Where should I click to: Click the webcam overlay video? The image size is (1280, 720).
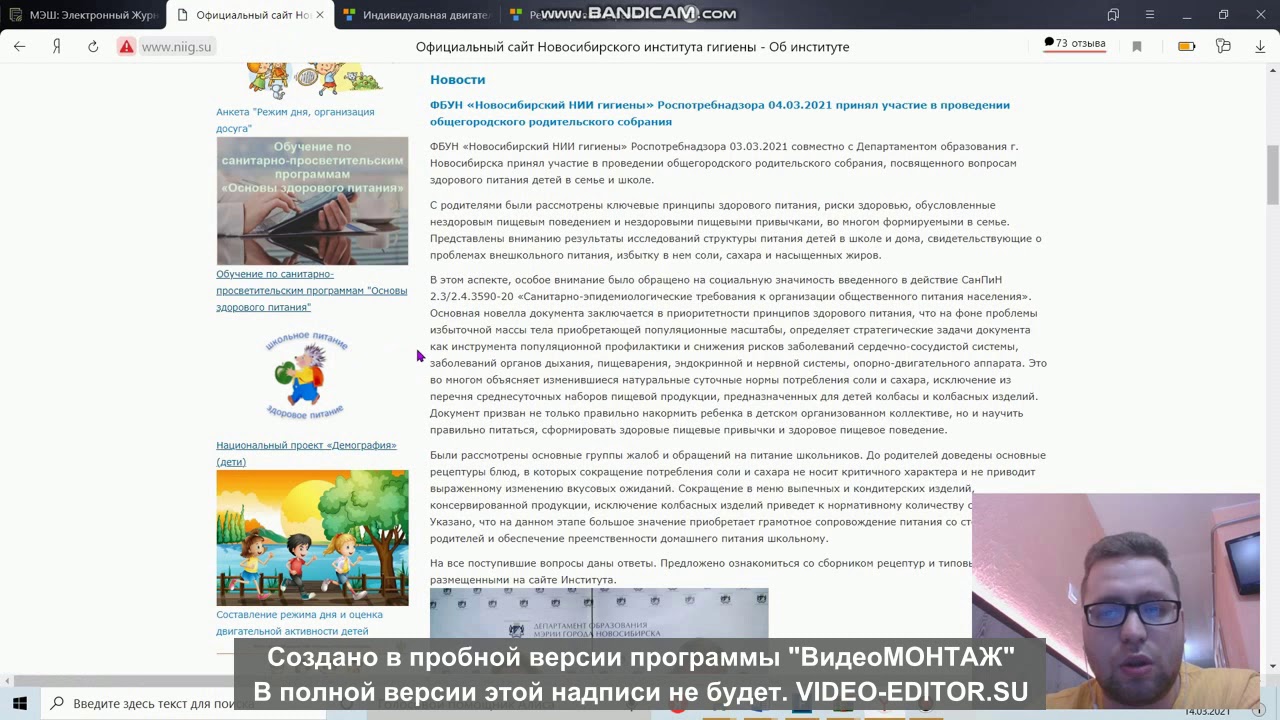[1115, 600]
